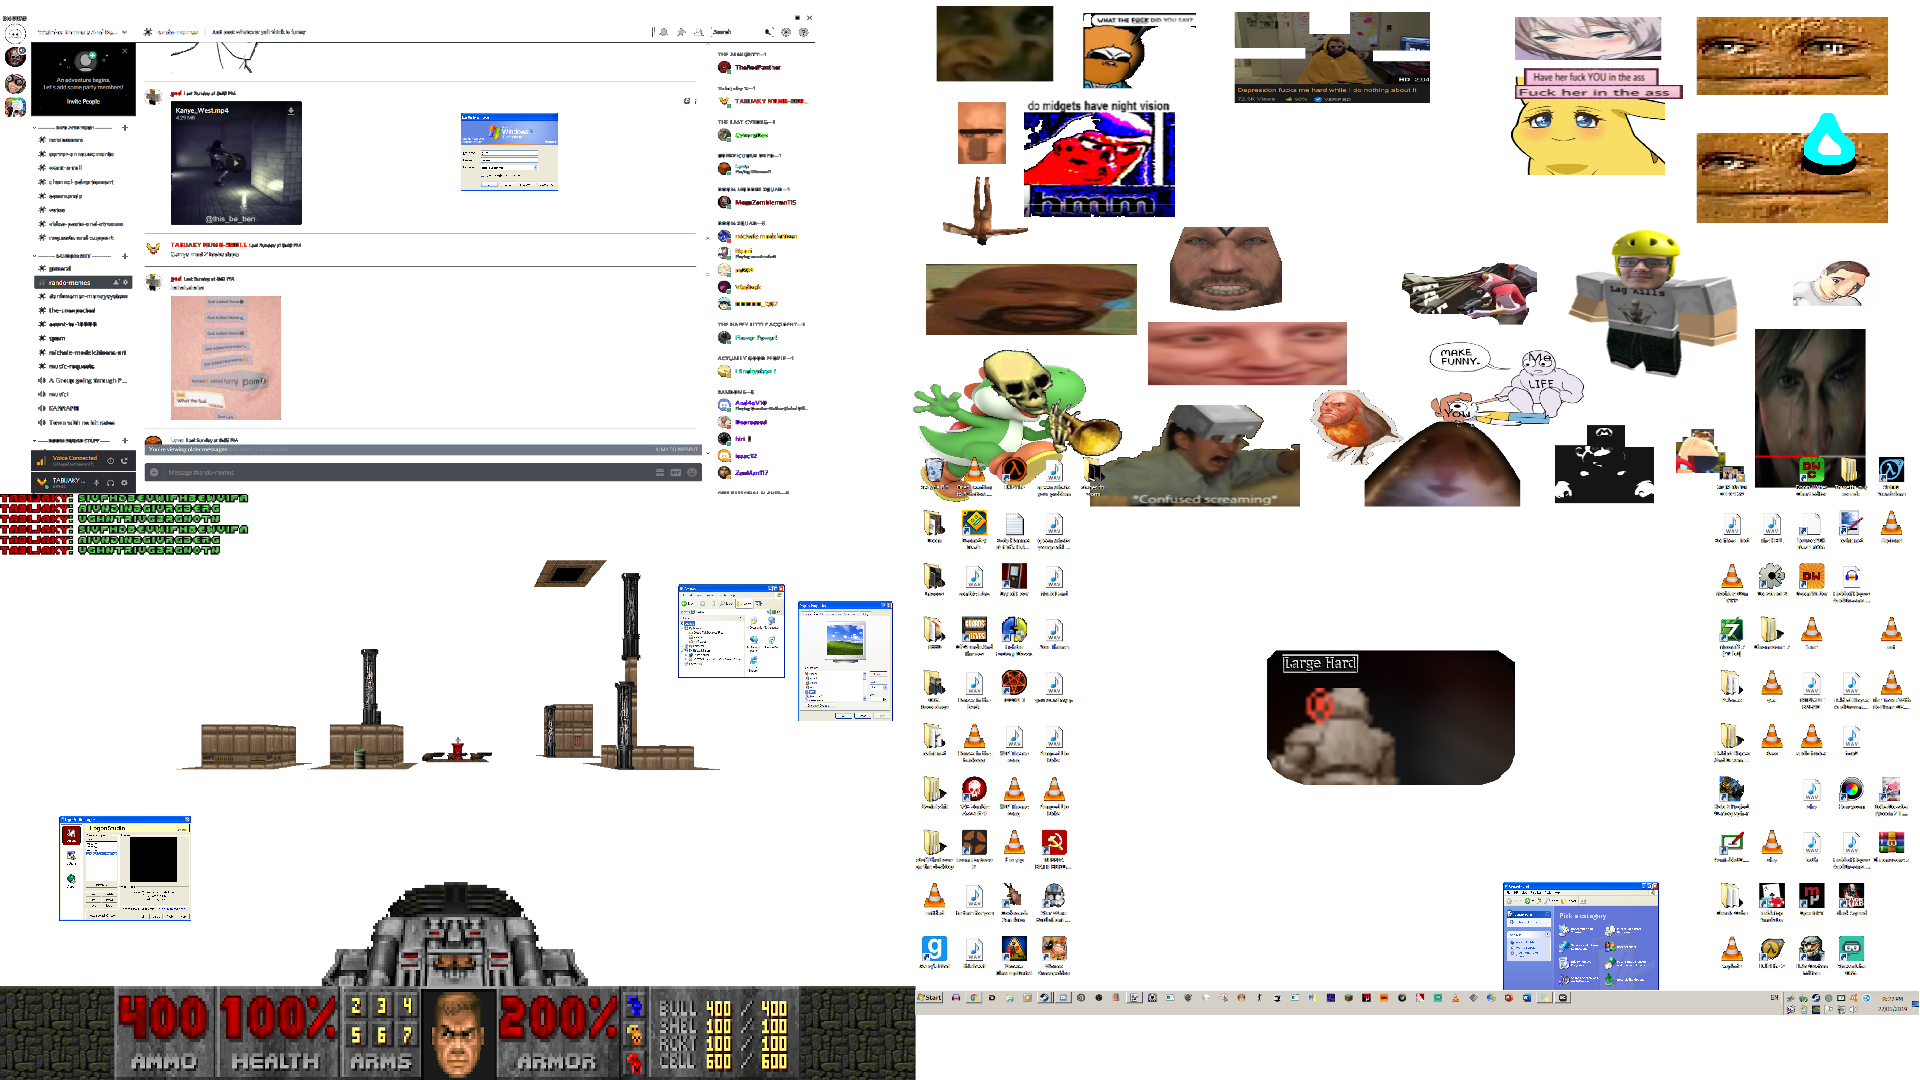The width and height of the screenshot is (1920, 1080).
Task: Open the WinRAR books desktop icon
Action: pos(1891,845)
